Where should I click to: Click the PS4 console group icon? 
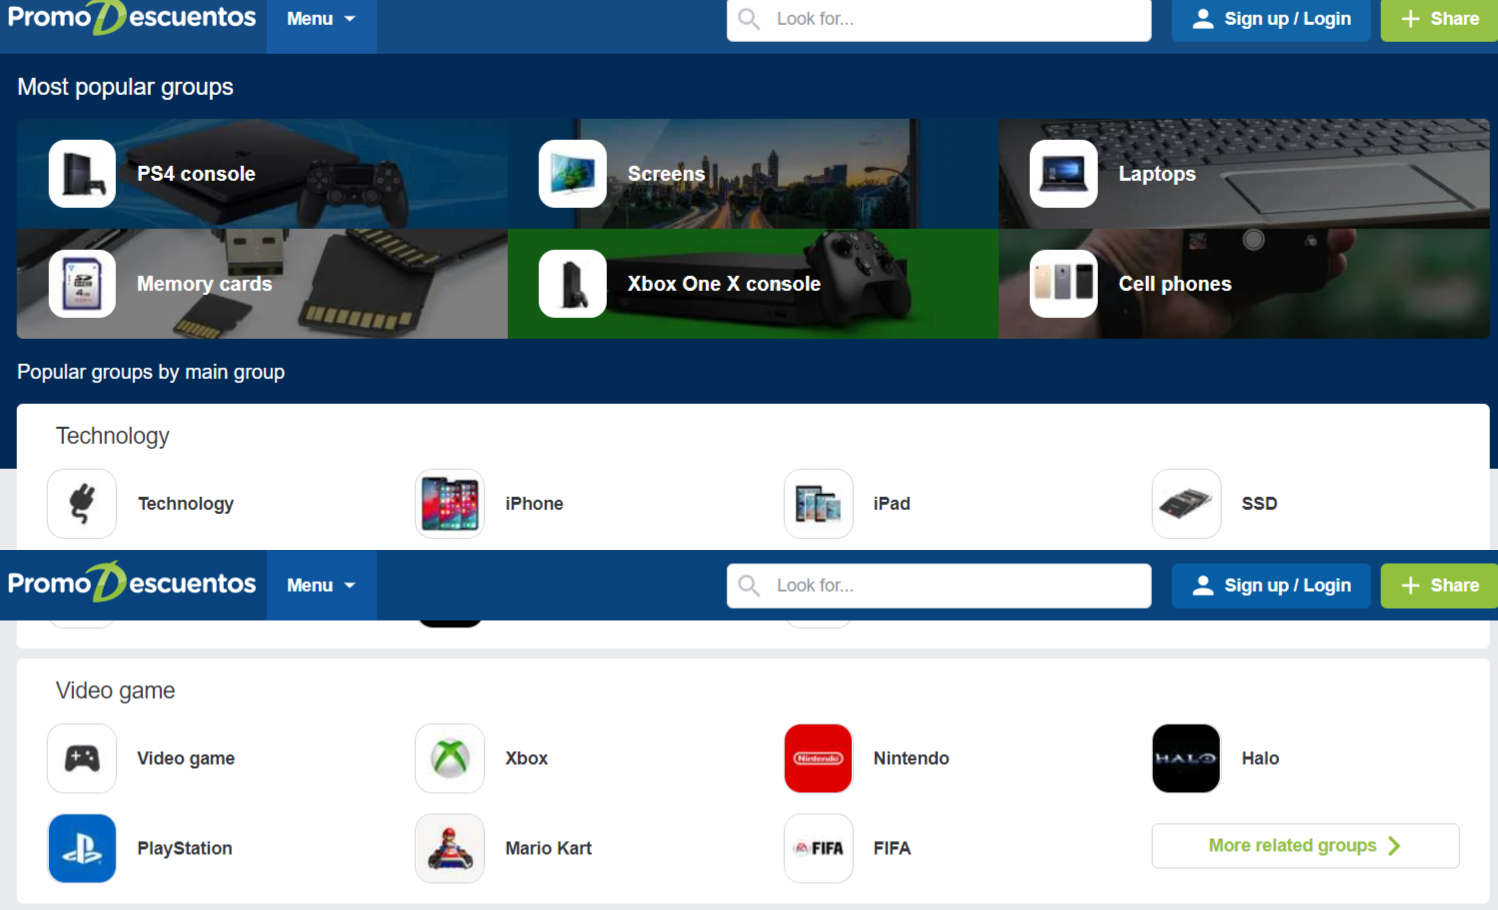[82, 174]
